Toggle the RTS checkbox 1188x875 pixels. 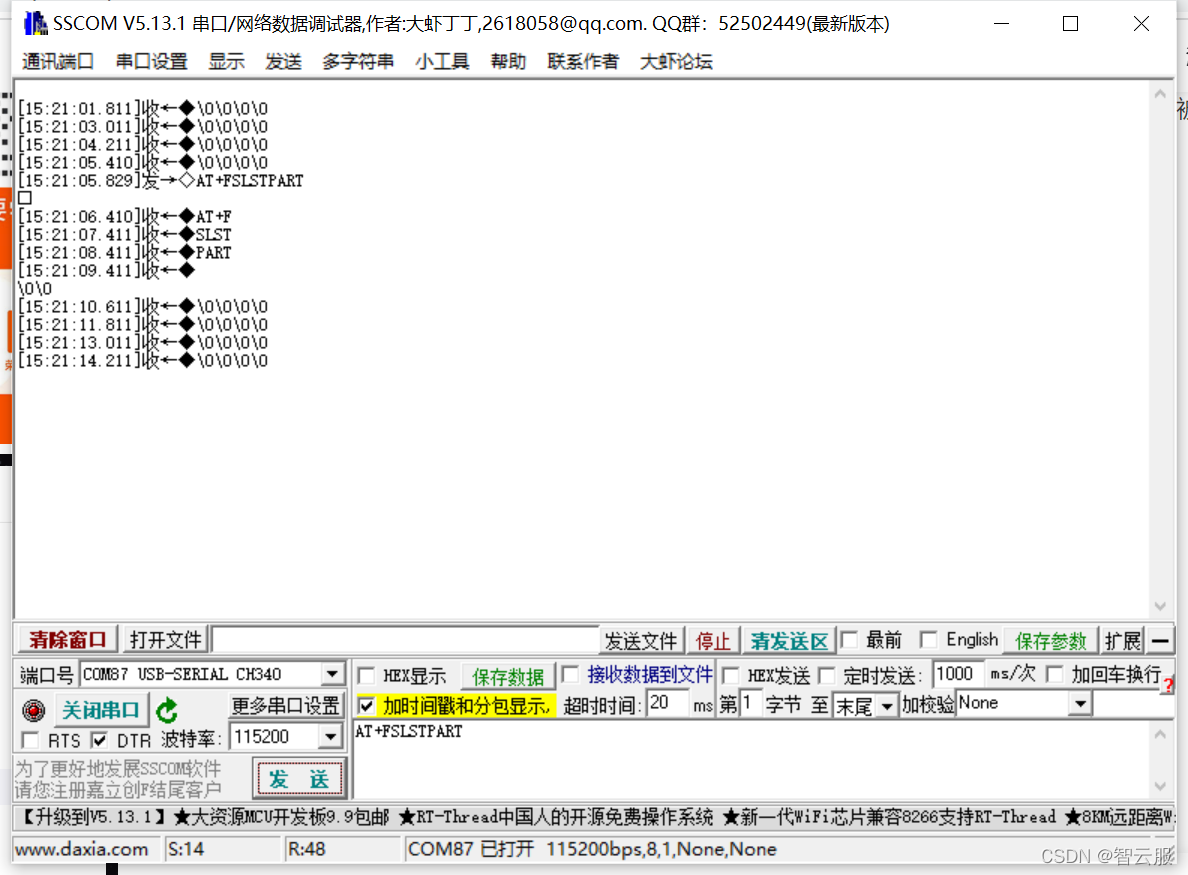click(x=30, y=739)
